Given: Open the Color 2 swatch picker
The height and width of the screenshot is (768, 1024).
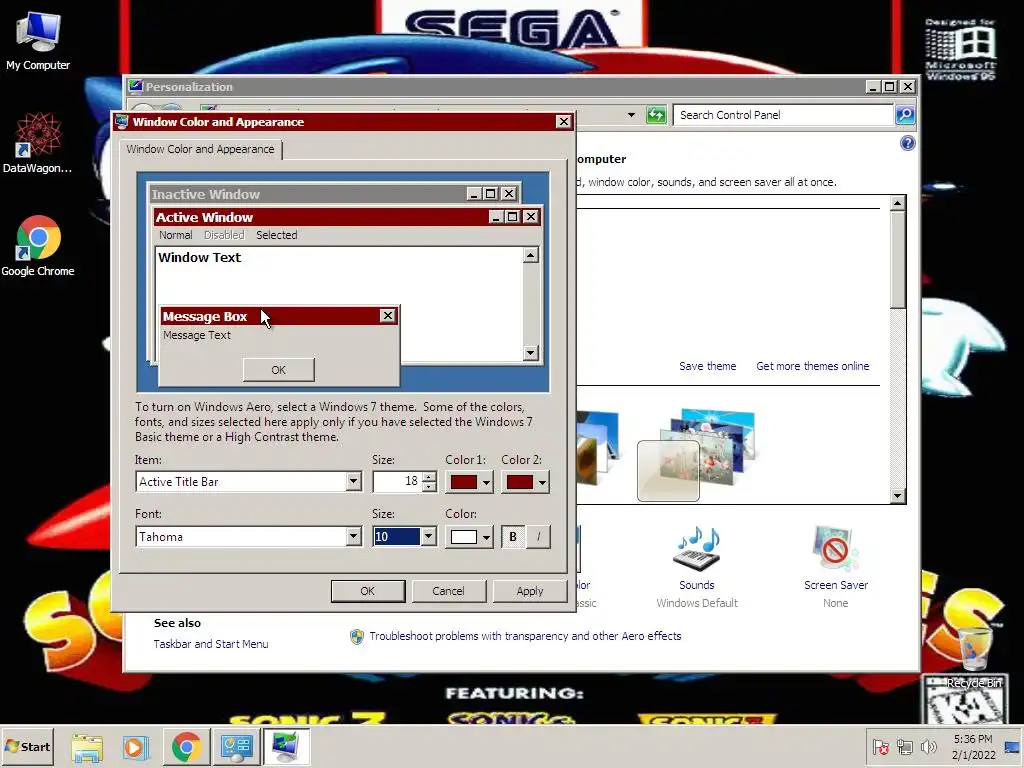Looking at the screenshot, I should (525, 482).
